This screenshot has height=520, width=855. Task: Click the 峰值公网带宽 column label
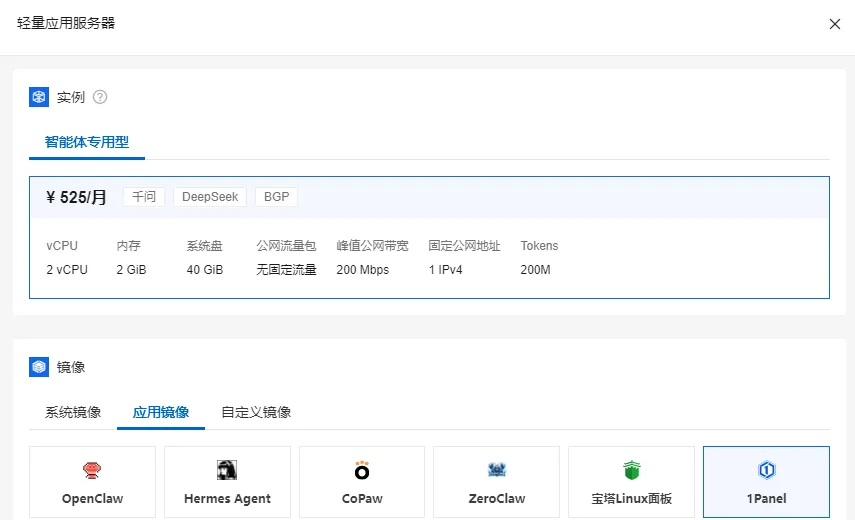(x=372, y=246)
